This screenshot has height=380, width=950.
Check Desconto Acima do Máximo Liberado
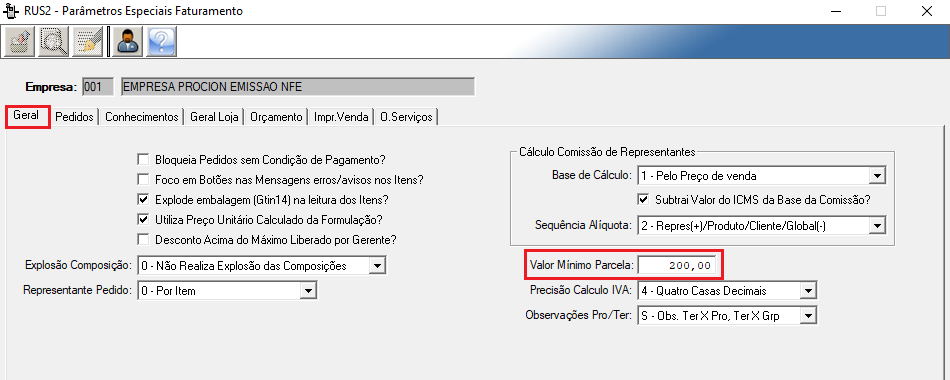click(x=144, y=239)
